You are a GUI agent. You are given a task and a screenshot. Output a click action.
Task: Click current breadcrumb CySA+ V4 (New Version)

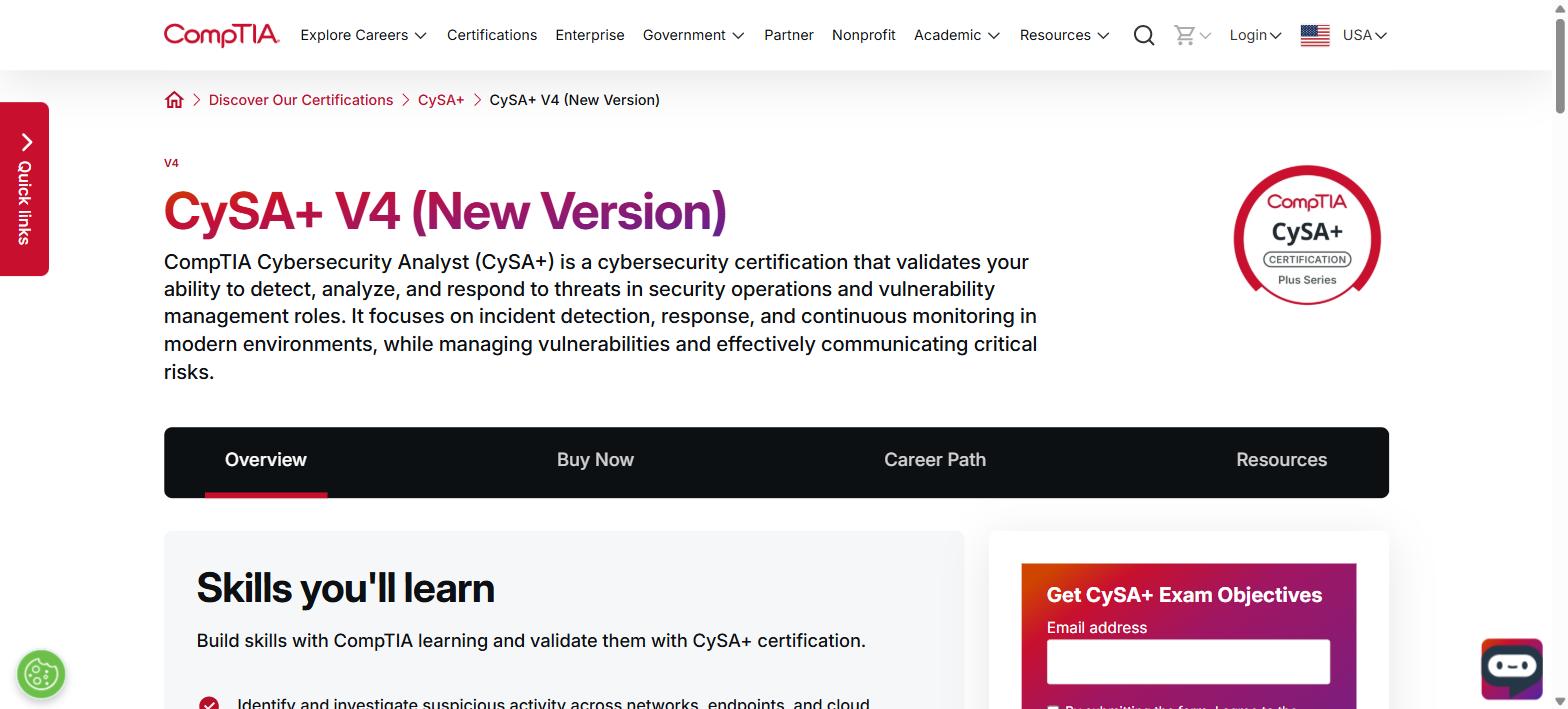tap(575, 100)
